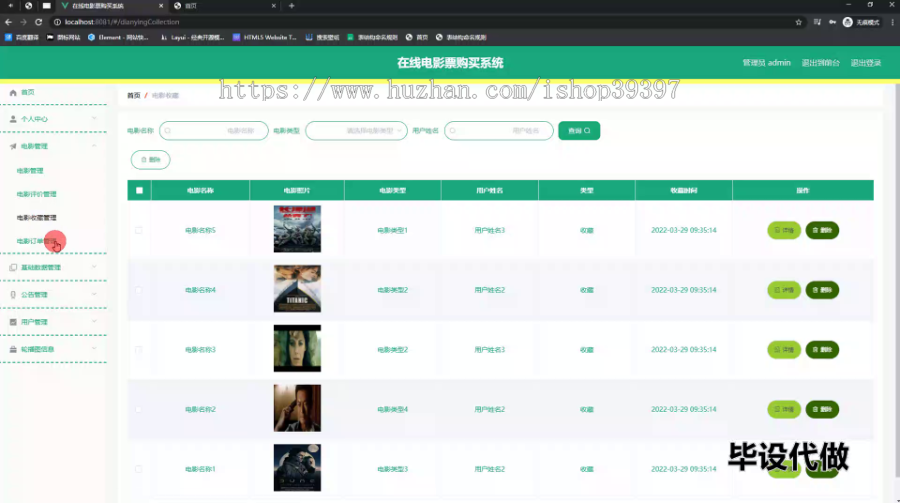900x503 pixels.
Task: Check the row checkbox for 电影名称5
Action: pos(138,230)
